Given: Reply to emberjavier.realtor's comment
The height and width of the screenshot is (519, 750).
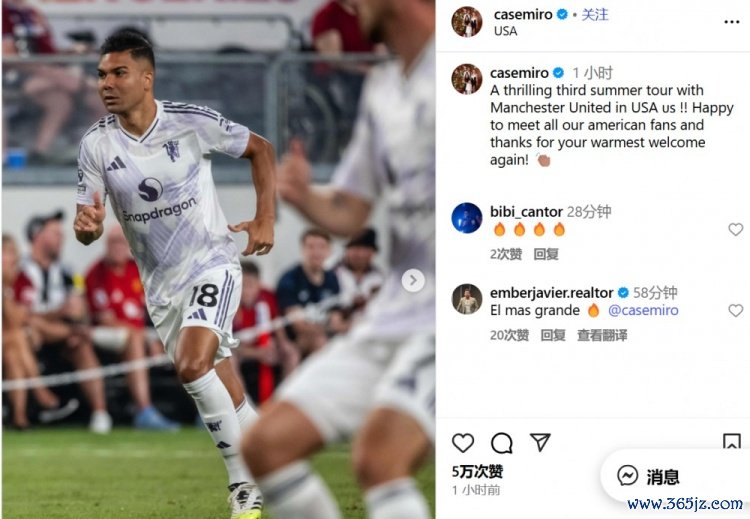Looking at the screenshot, I should tap(552, 335).
